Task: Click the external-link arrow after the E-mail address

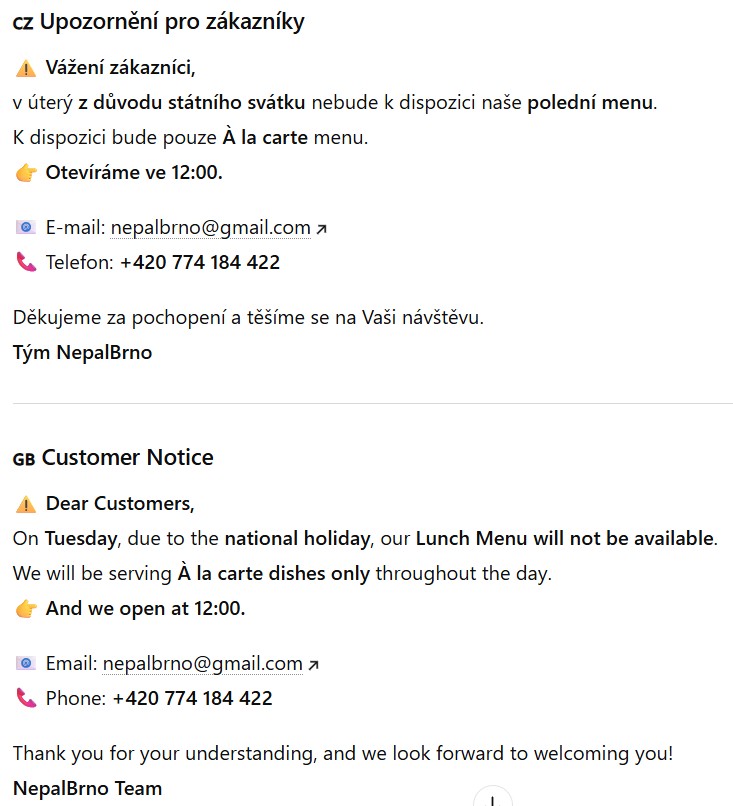Action: [x=321, y=229]
